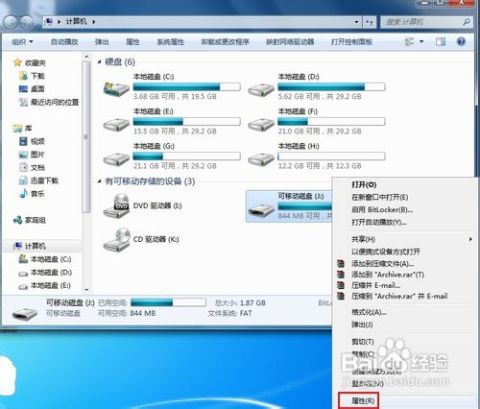This screenshot has height=409, width=480.
Task: Select 打开(O) in the context menu
Action: 364,185
